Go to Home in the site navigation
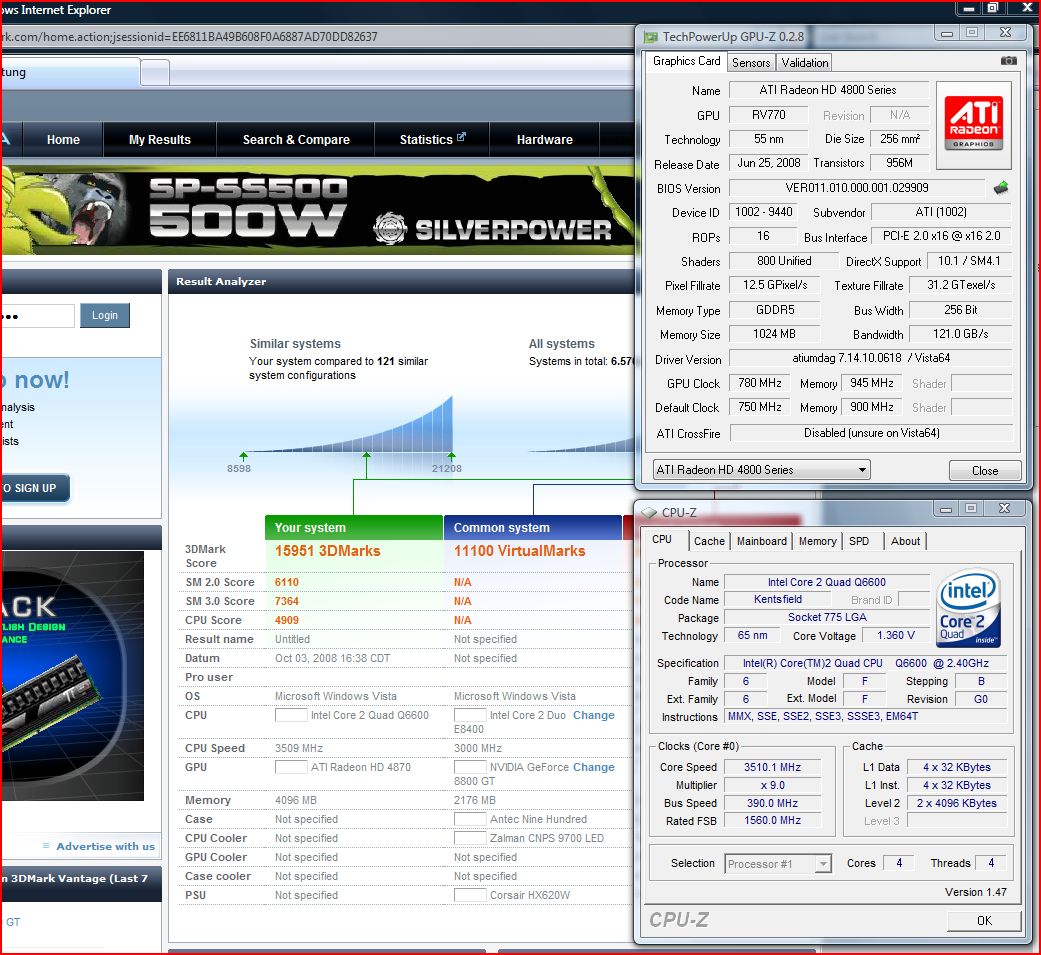The image size is (1041, 955). coord(63,139)
